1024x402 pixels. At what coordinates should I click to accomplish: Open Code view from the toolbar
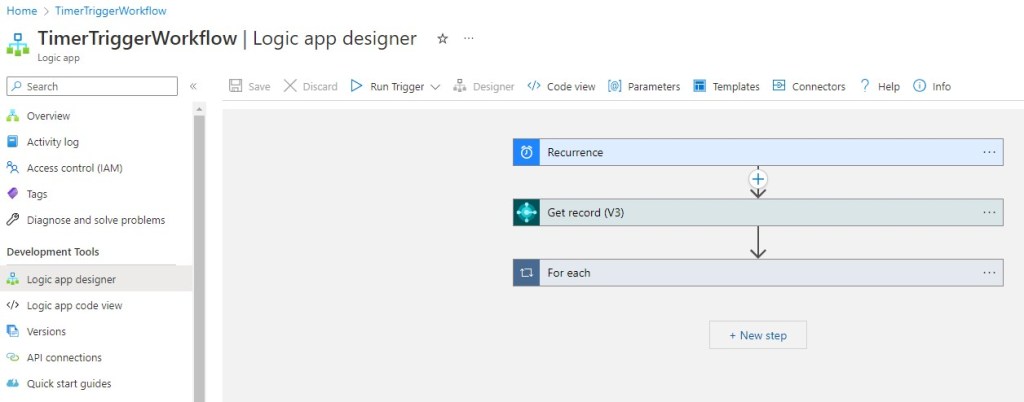(561, 87)
